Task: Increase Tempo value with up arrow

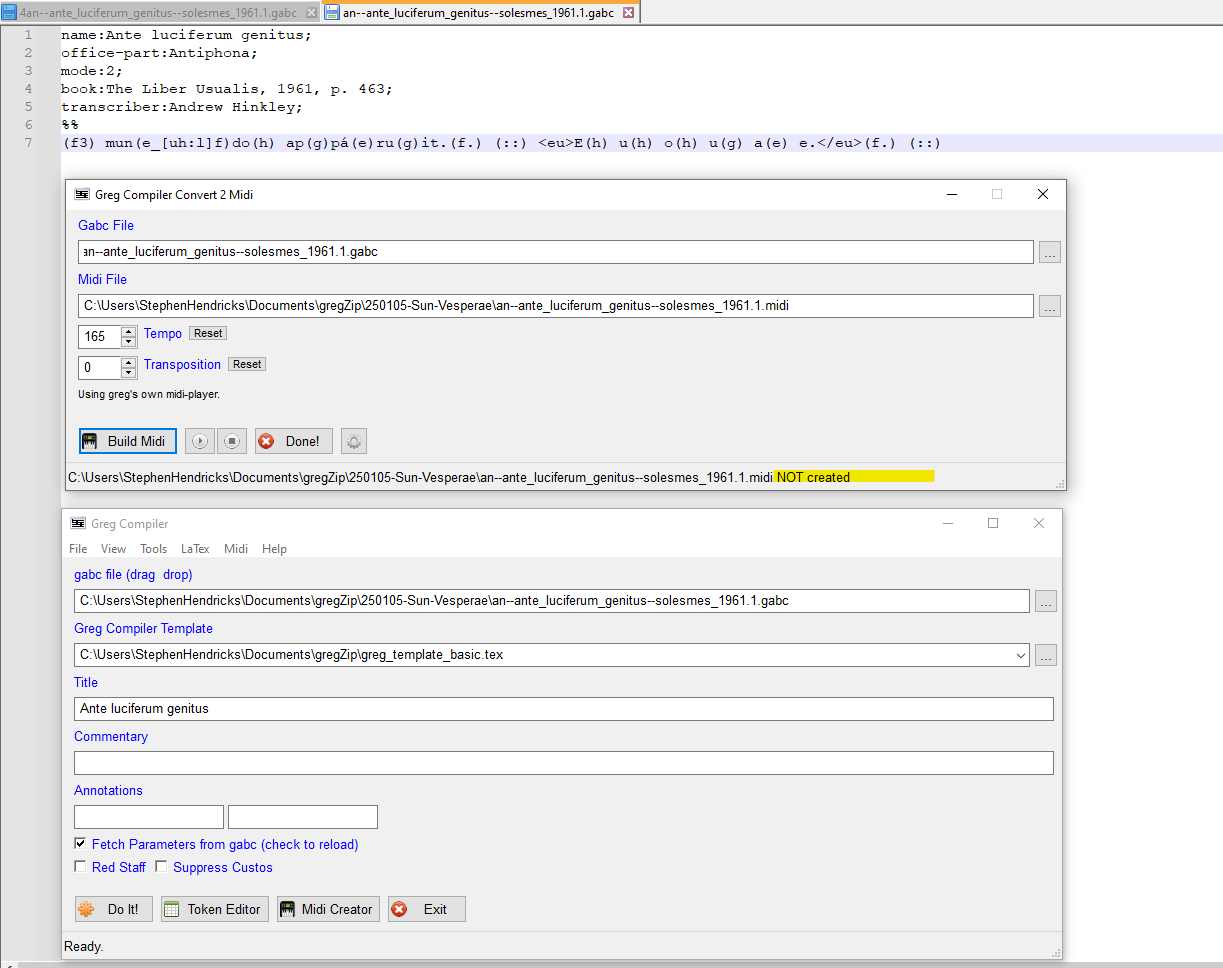Action: click(128, 331)
